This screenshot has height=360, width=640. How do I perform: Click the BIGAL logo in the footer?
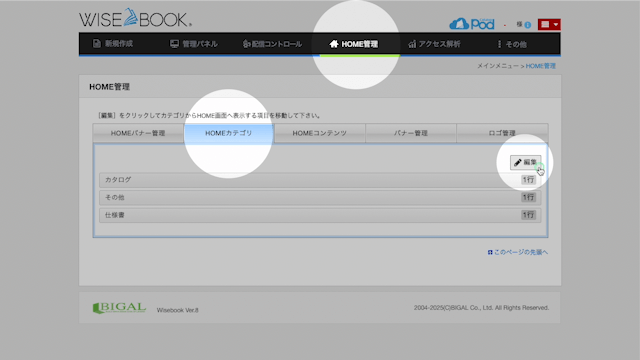pos(119,308)
